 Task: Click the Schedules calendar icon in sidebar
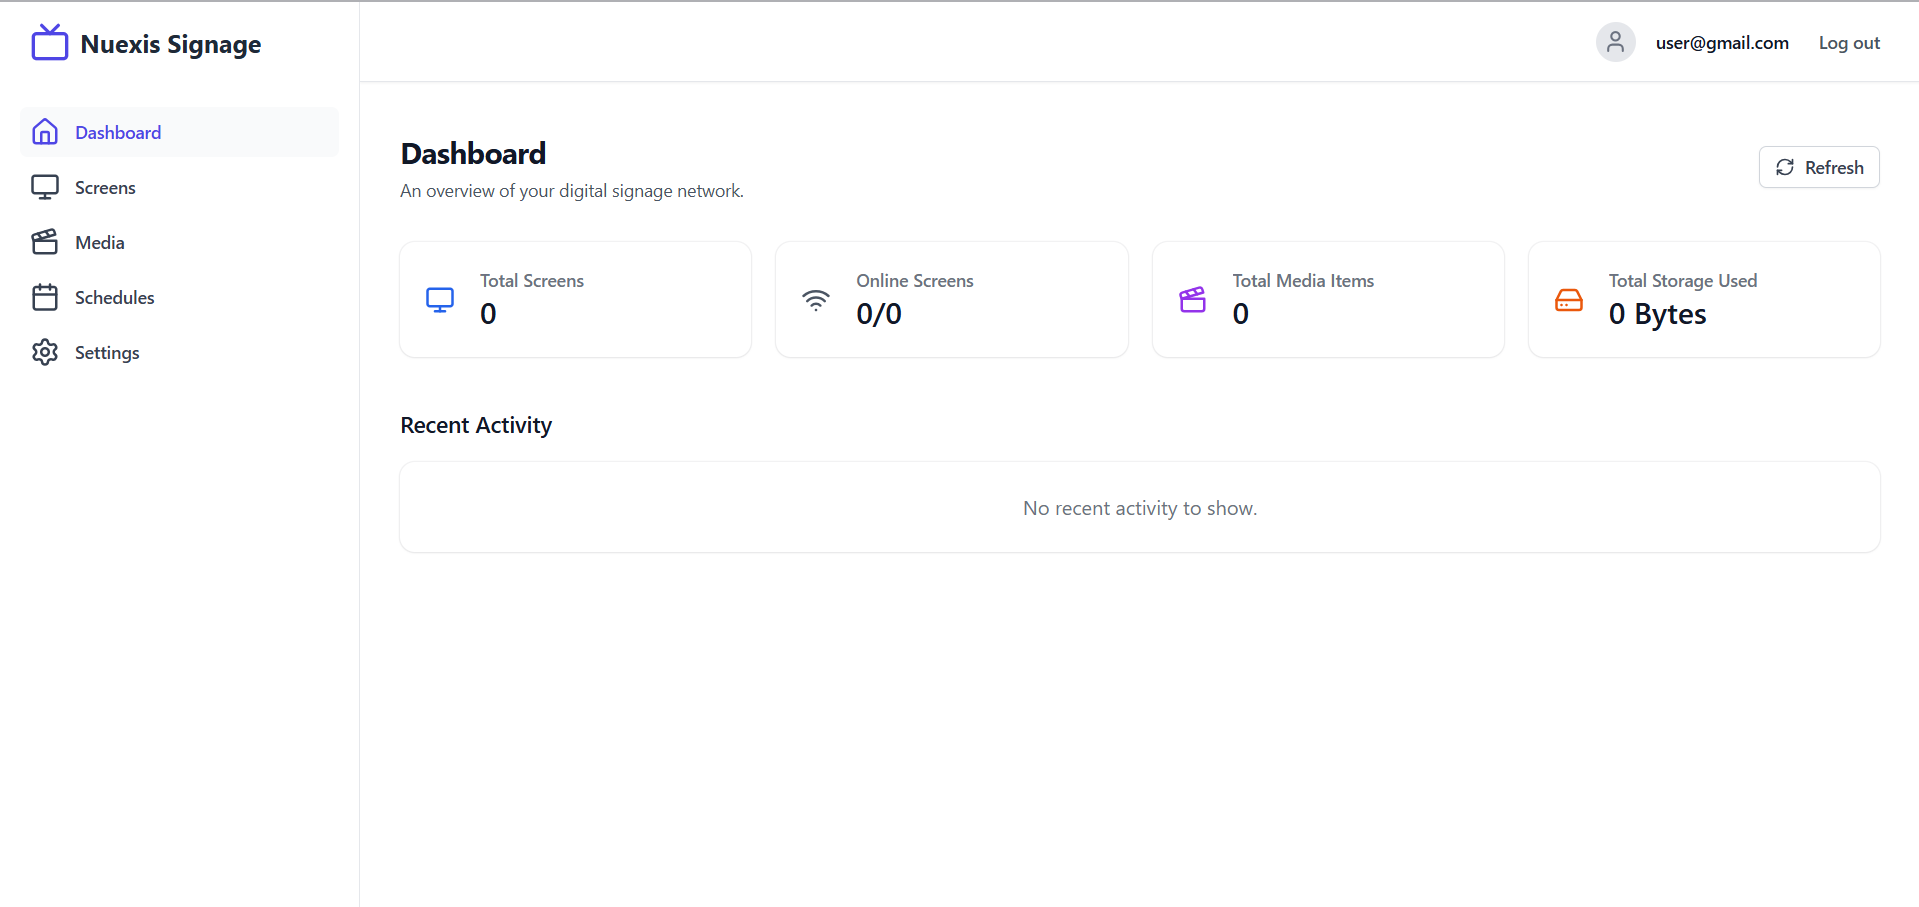(x=45, y=297)
